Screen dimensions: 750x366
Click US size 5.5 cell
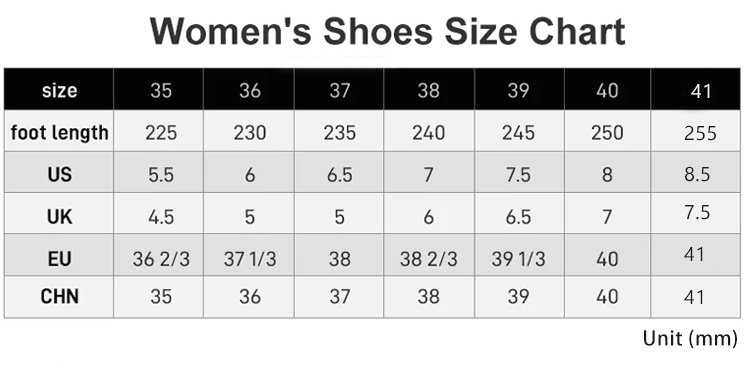pyautogui.click(x=161, y=175)
